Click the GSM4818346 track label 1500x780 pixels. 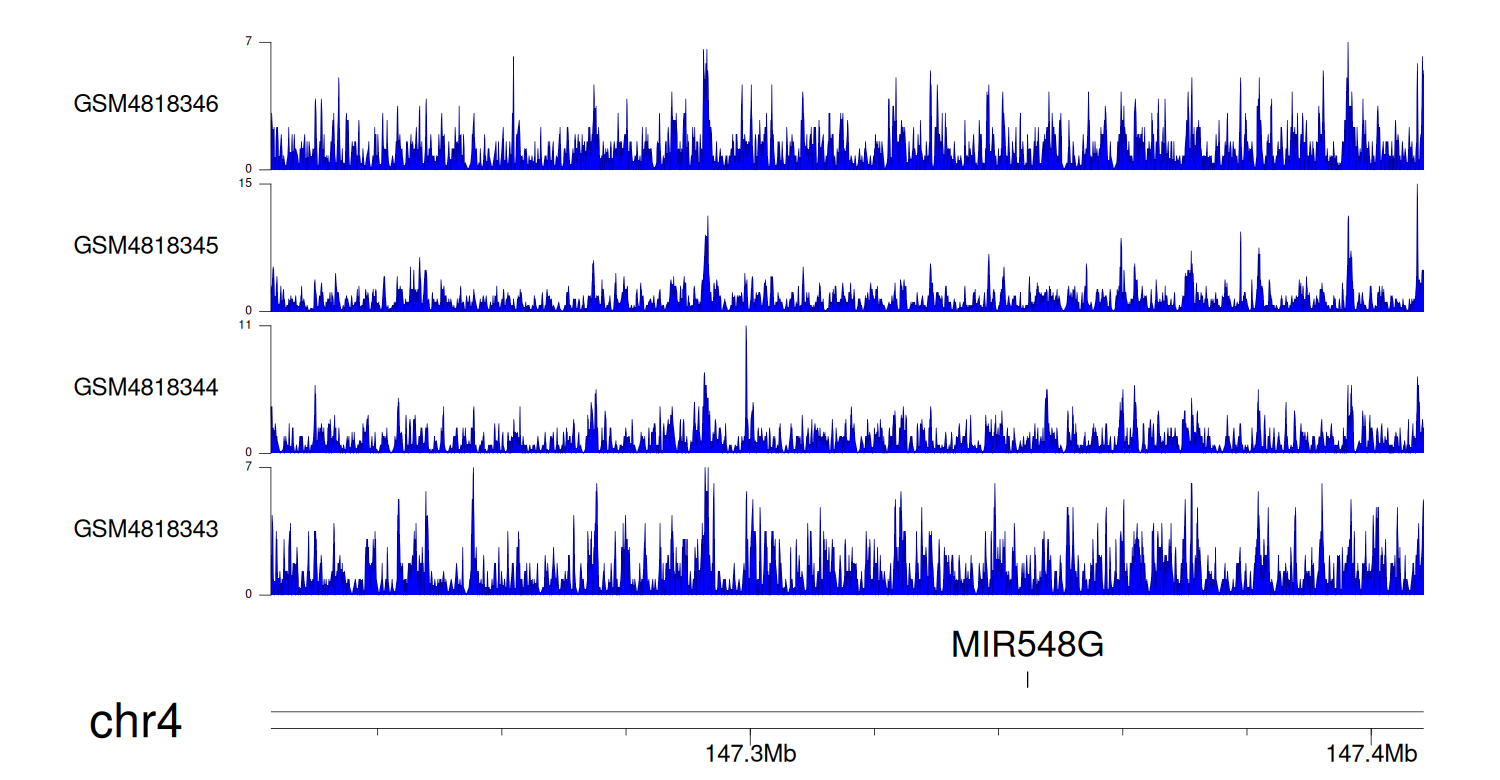tap(146, 104)
